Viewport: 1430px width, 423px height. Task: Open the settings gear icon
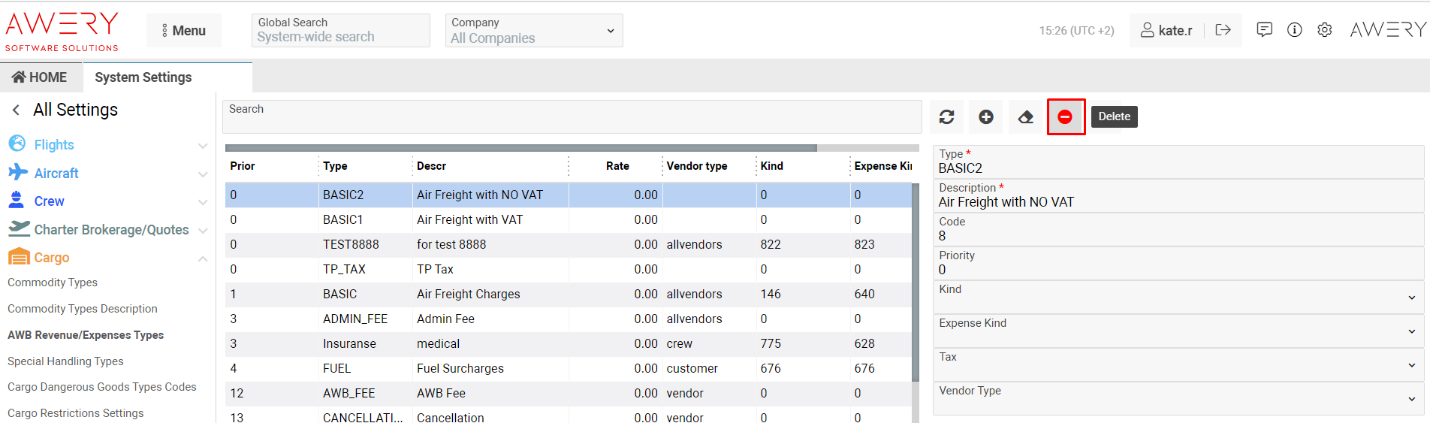click(x=1324, y=30)
